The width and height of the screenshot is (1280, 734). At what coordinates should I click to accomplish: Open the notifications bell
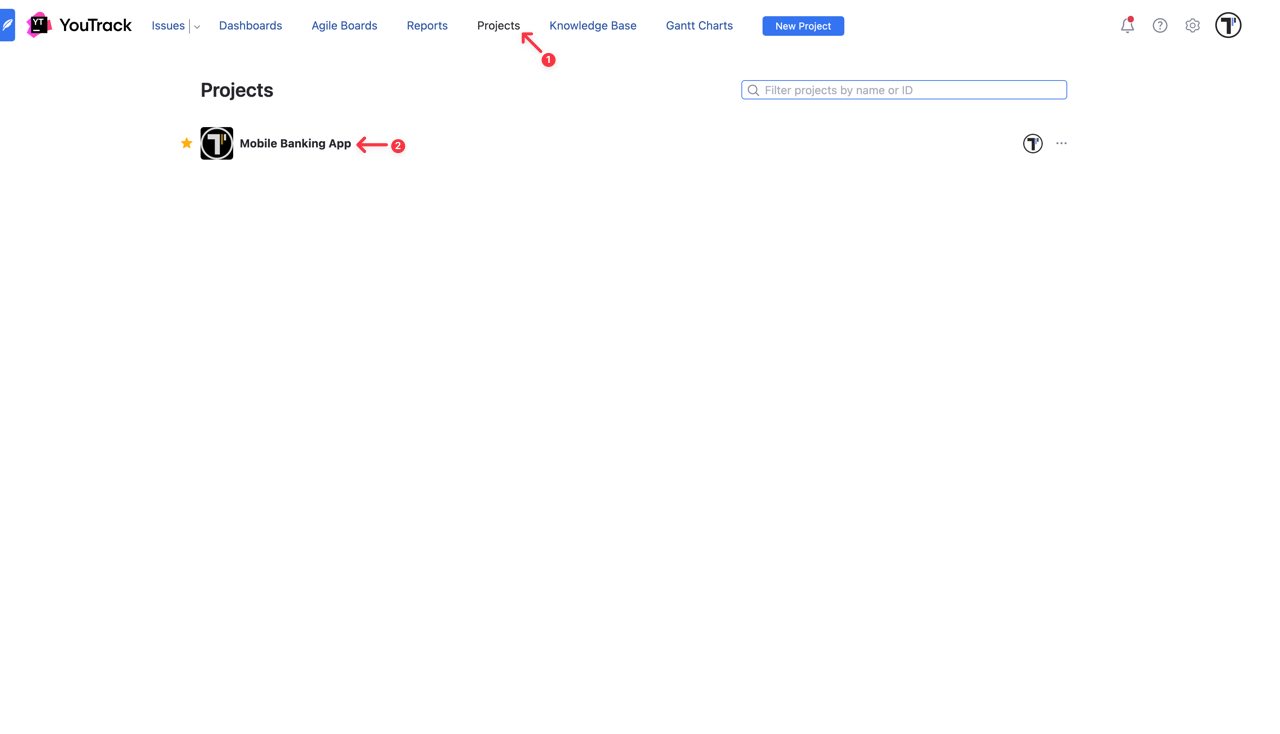(1127, 26)
